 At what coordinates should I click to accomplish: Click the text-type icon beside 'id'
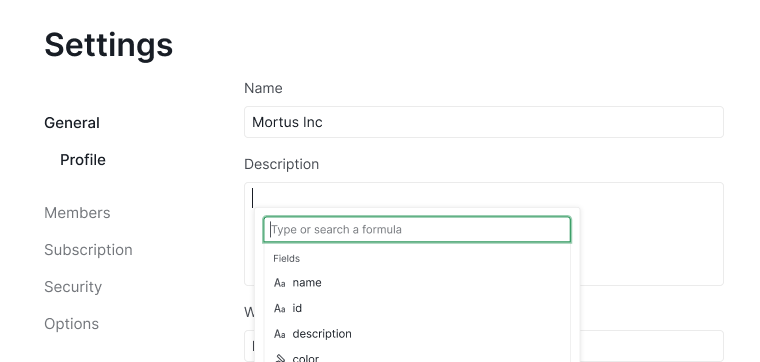[x=280, y=308]
